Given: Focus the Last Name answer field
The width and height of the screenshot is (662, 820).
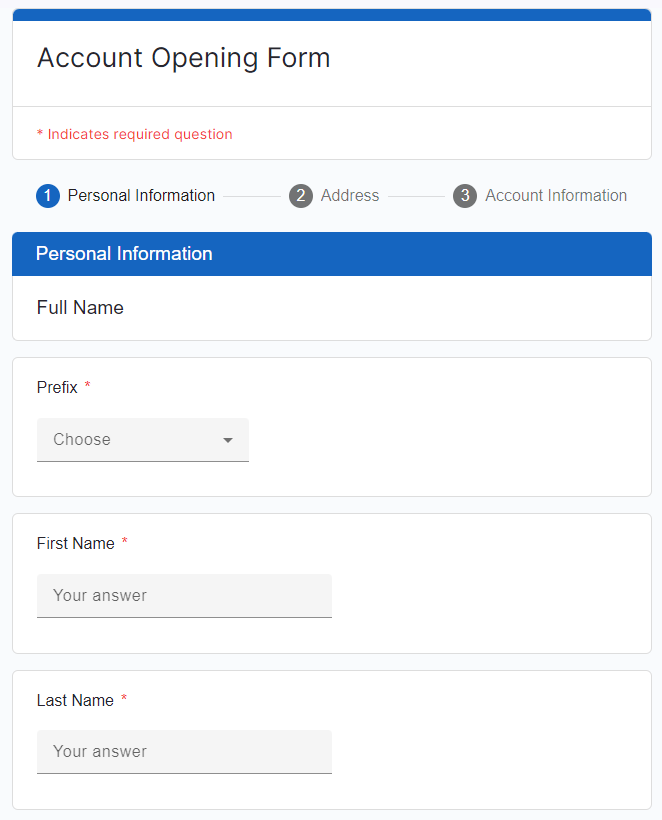Looking at the screenshot, I should click(184, 752).
